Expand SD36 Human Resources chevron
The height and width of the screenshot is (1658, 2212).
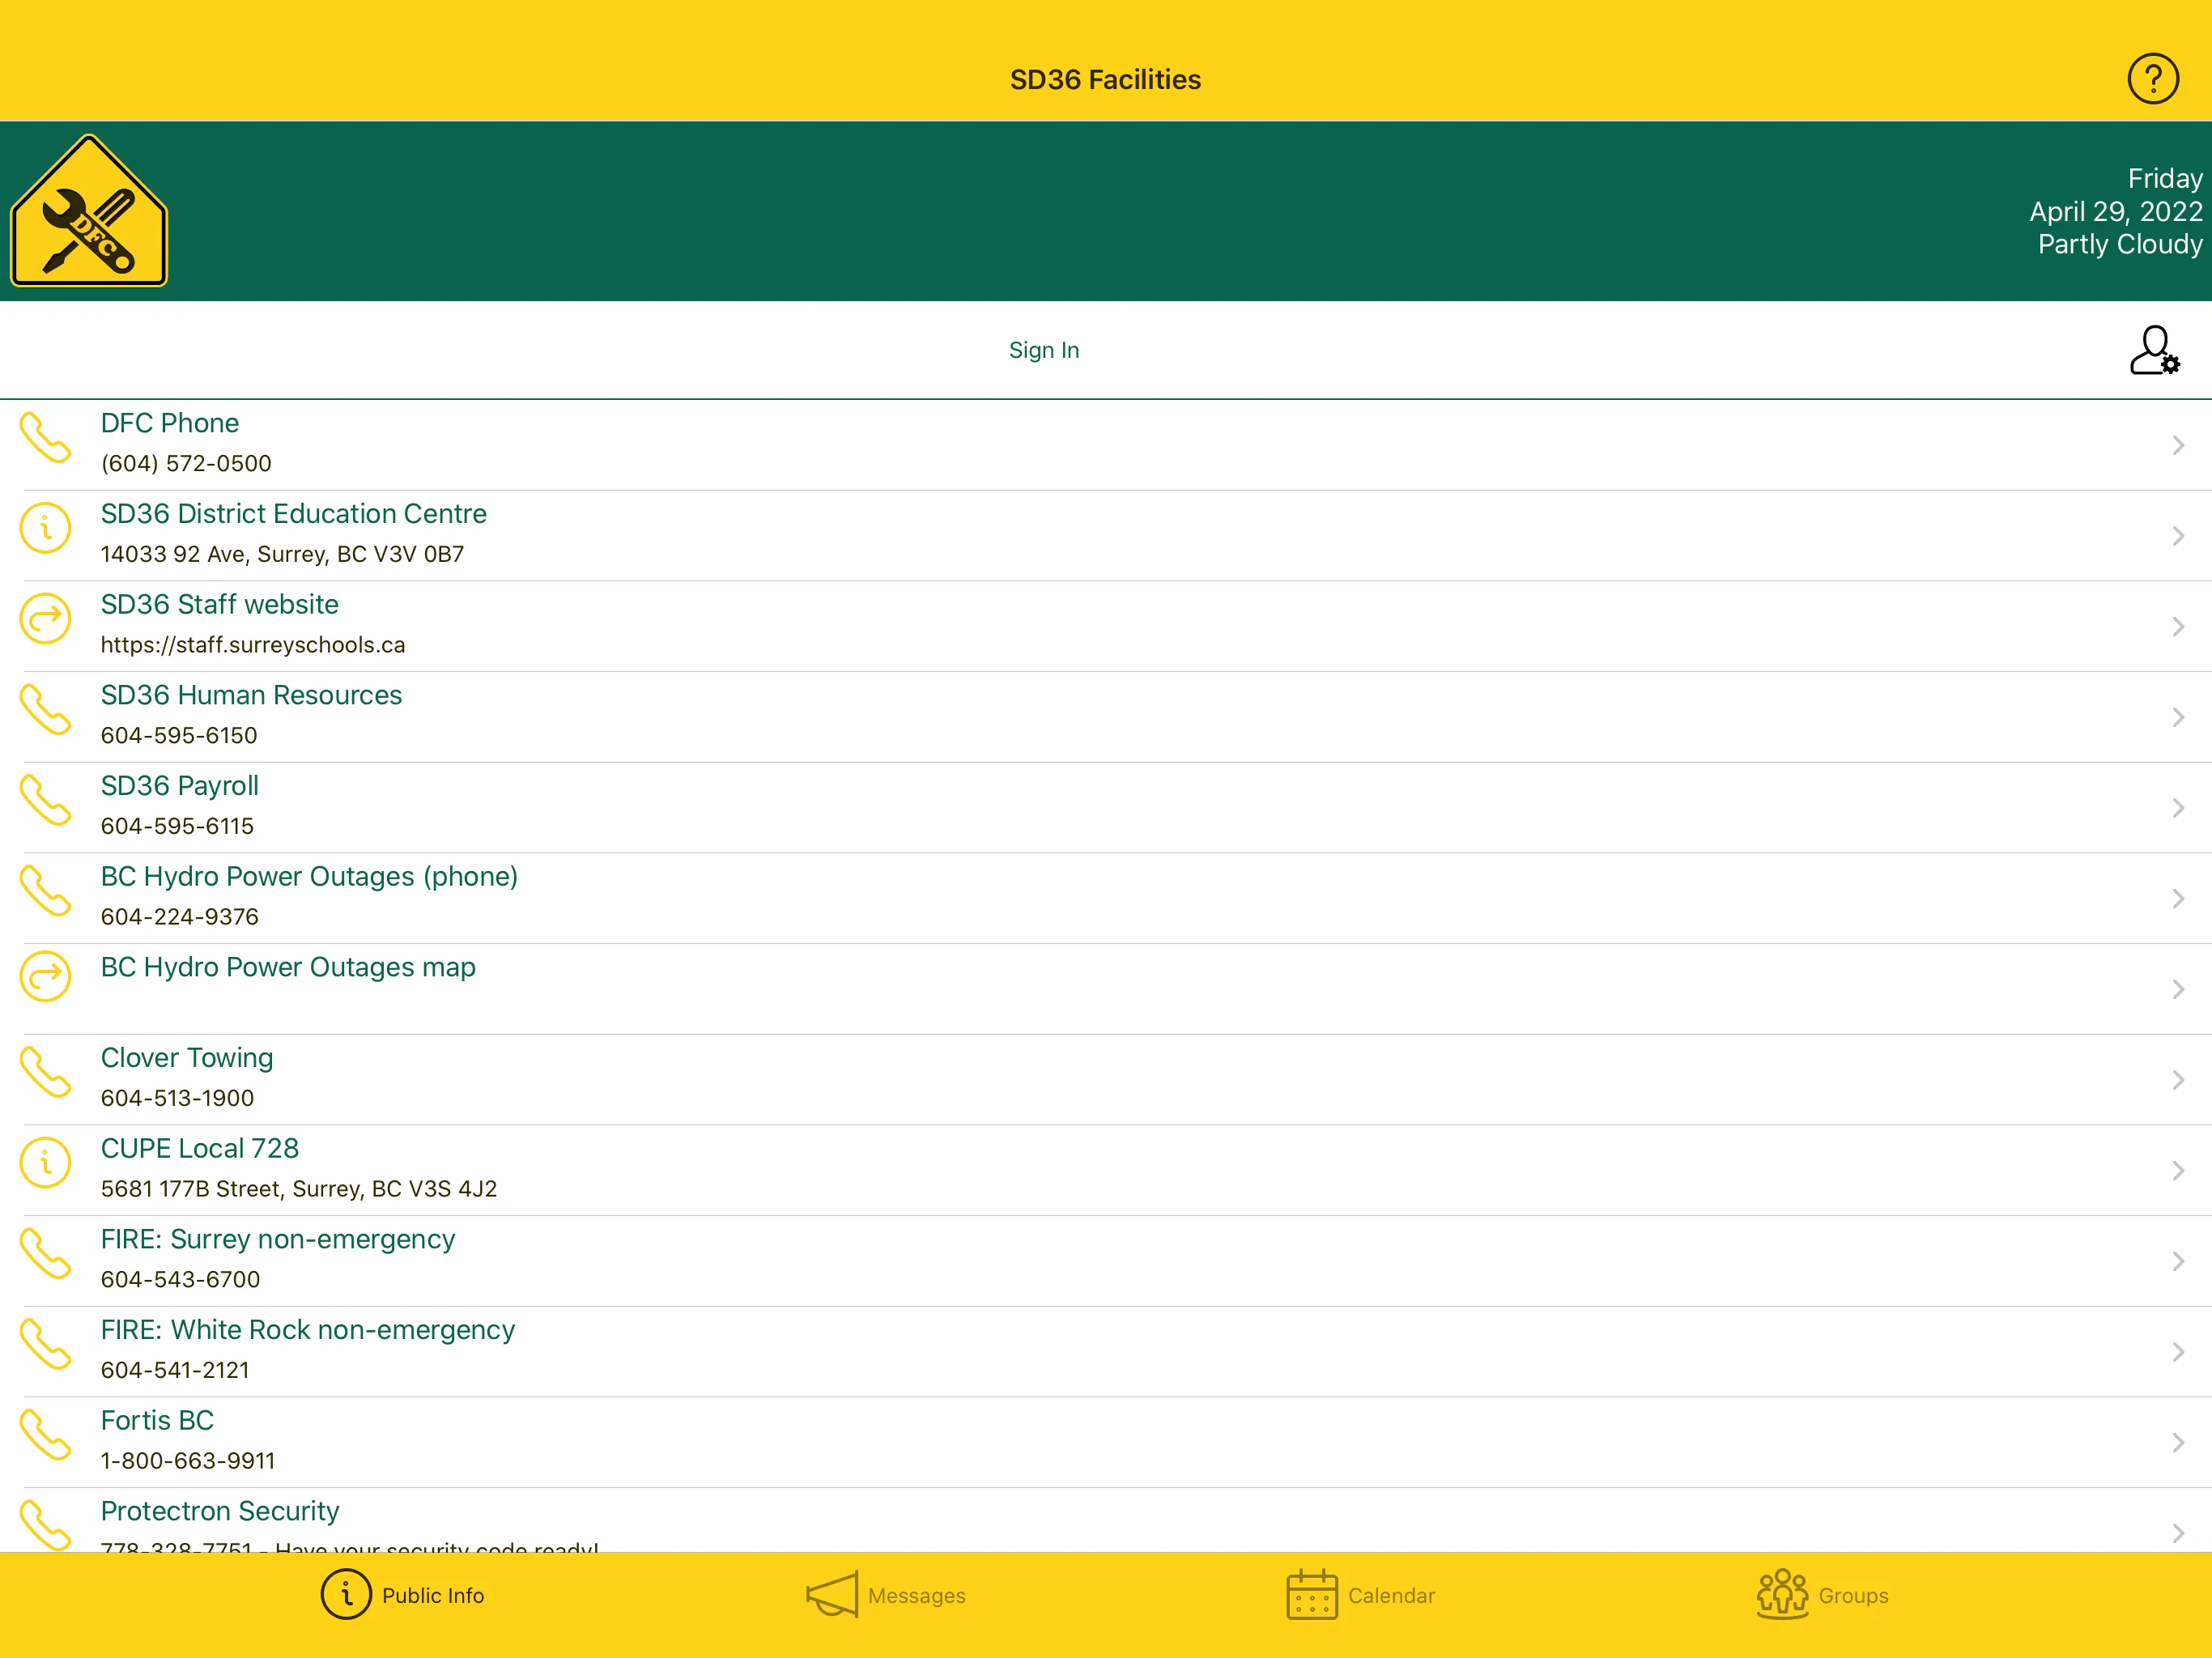(x=2178, y=717)
